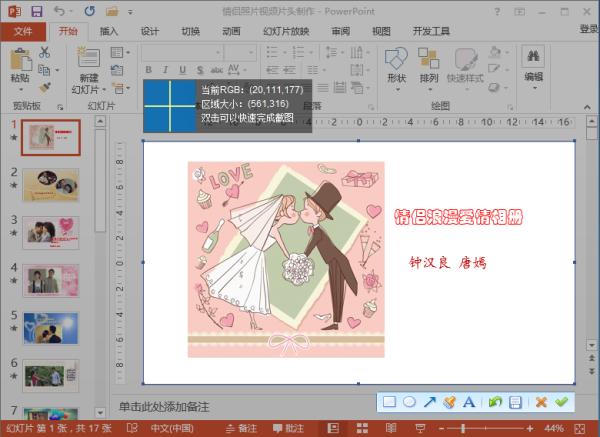The width and height of the screenshot is (600, 437).
Task: Switch to slide sorter view
Action: point(359,428)
